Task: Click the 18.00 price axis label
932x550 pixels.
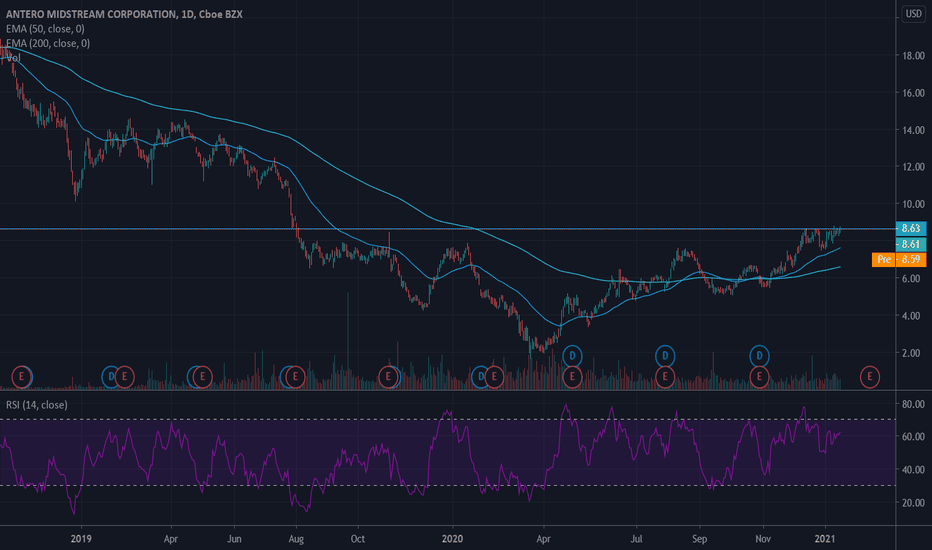Action: coord(914,56)
